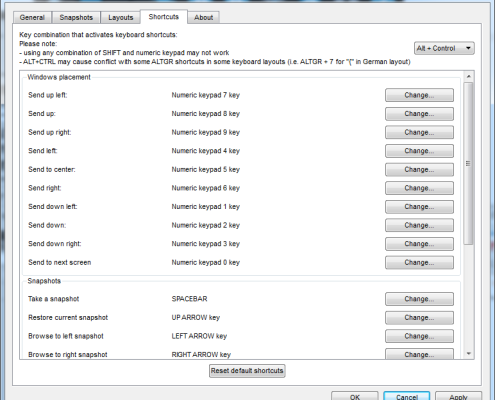Change the Take a snapshot shortcut
The height and width of the screenshot is (400, 495).
[419, 299]
